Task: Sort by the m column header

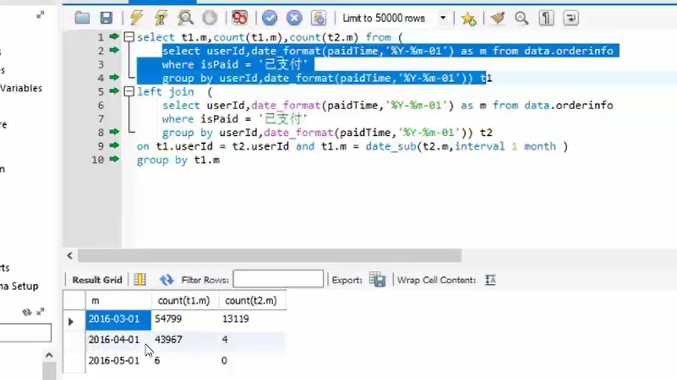Action: coord(118,301)
